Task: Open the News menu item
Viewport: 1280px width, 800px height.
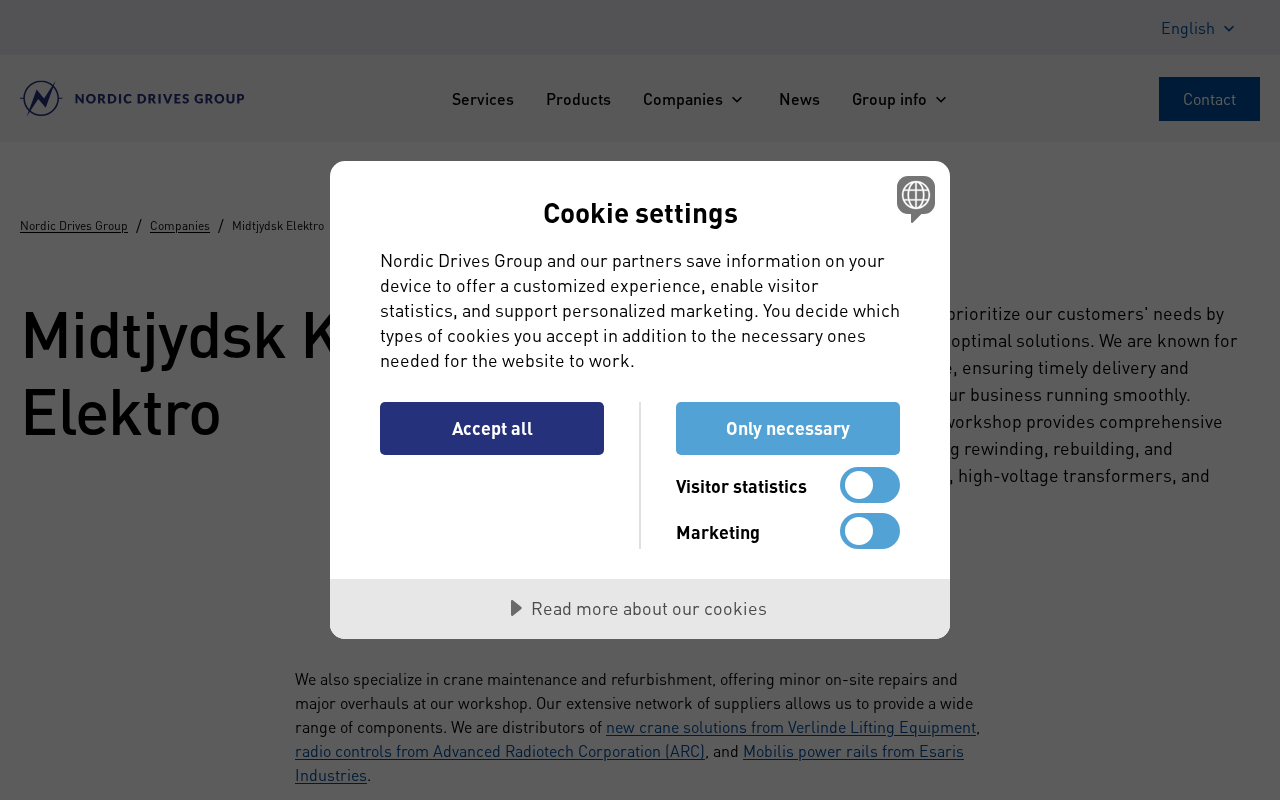Action: click(x=799, y=99)
